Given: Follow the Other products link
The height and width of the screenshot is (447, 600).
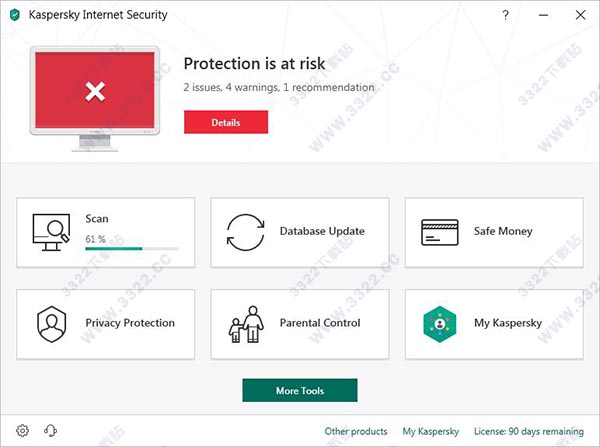Looking at the screenshot, I should click(x=356, y=432).
